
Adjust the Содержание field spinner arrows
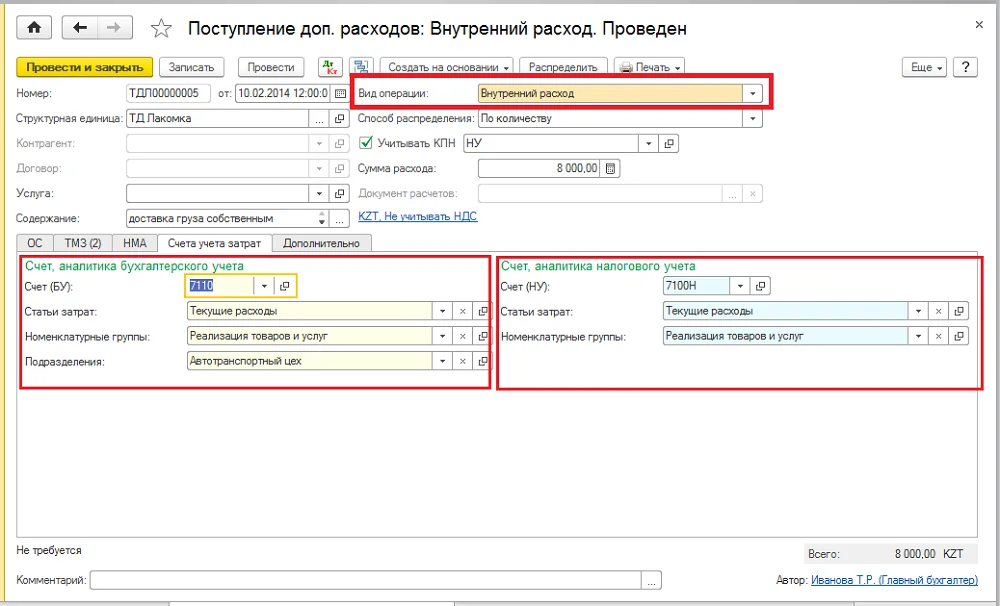tap(321, 219)
